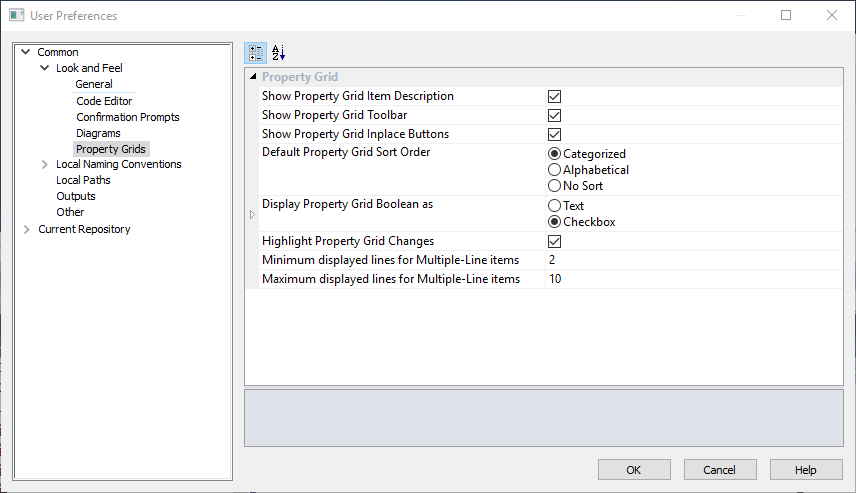Collapse the Property Grid category header

pos(252,77)
